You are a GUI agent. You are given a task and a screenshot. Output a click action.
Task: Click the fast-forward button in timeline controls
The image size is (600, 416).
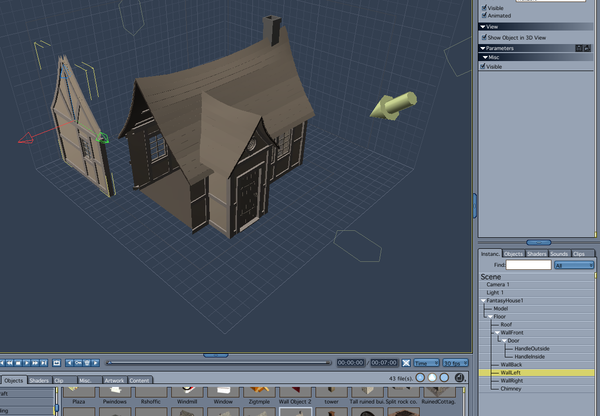(35, 363)
